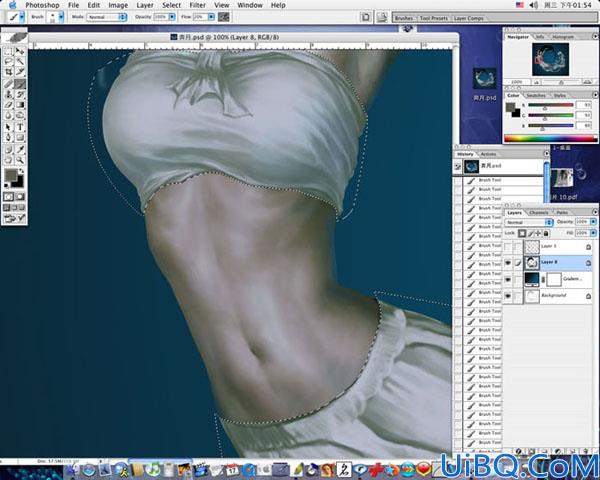Screen dimensions: 600x480
Task: Switch to the Swatches tab
Action: pyautogui.click(x=536, y=95)
